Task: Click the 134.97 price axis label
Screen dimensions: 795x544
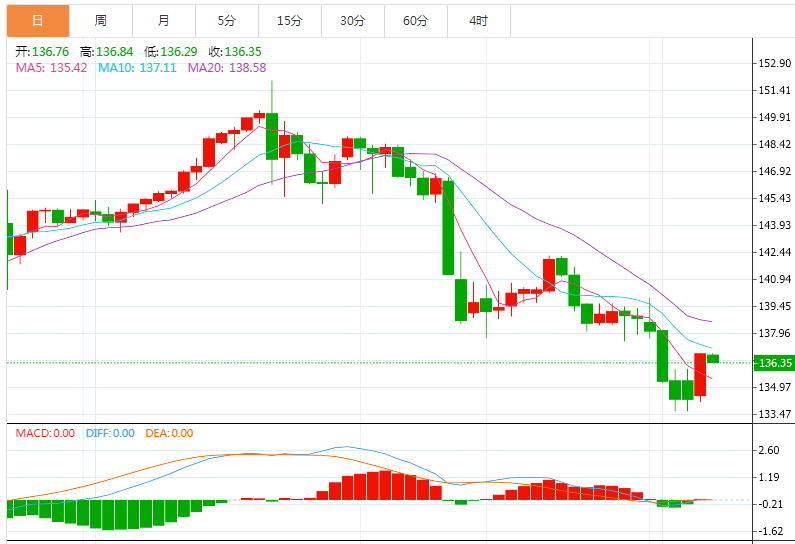Action: [774, 387]
